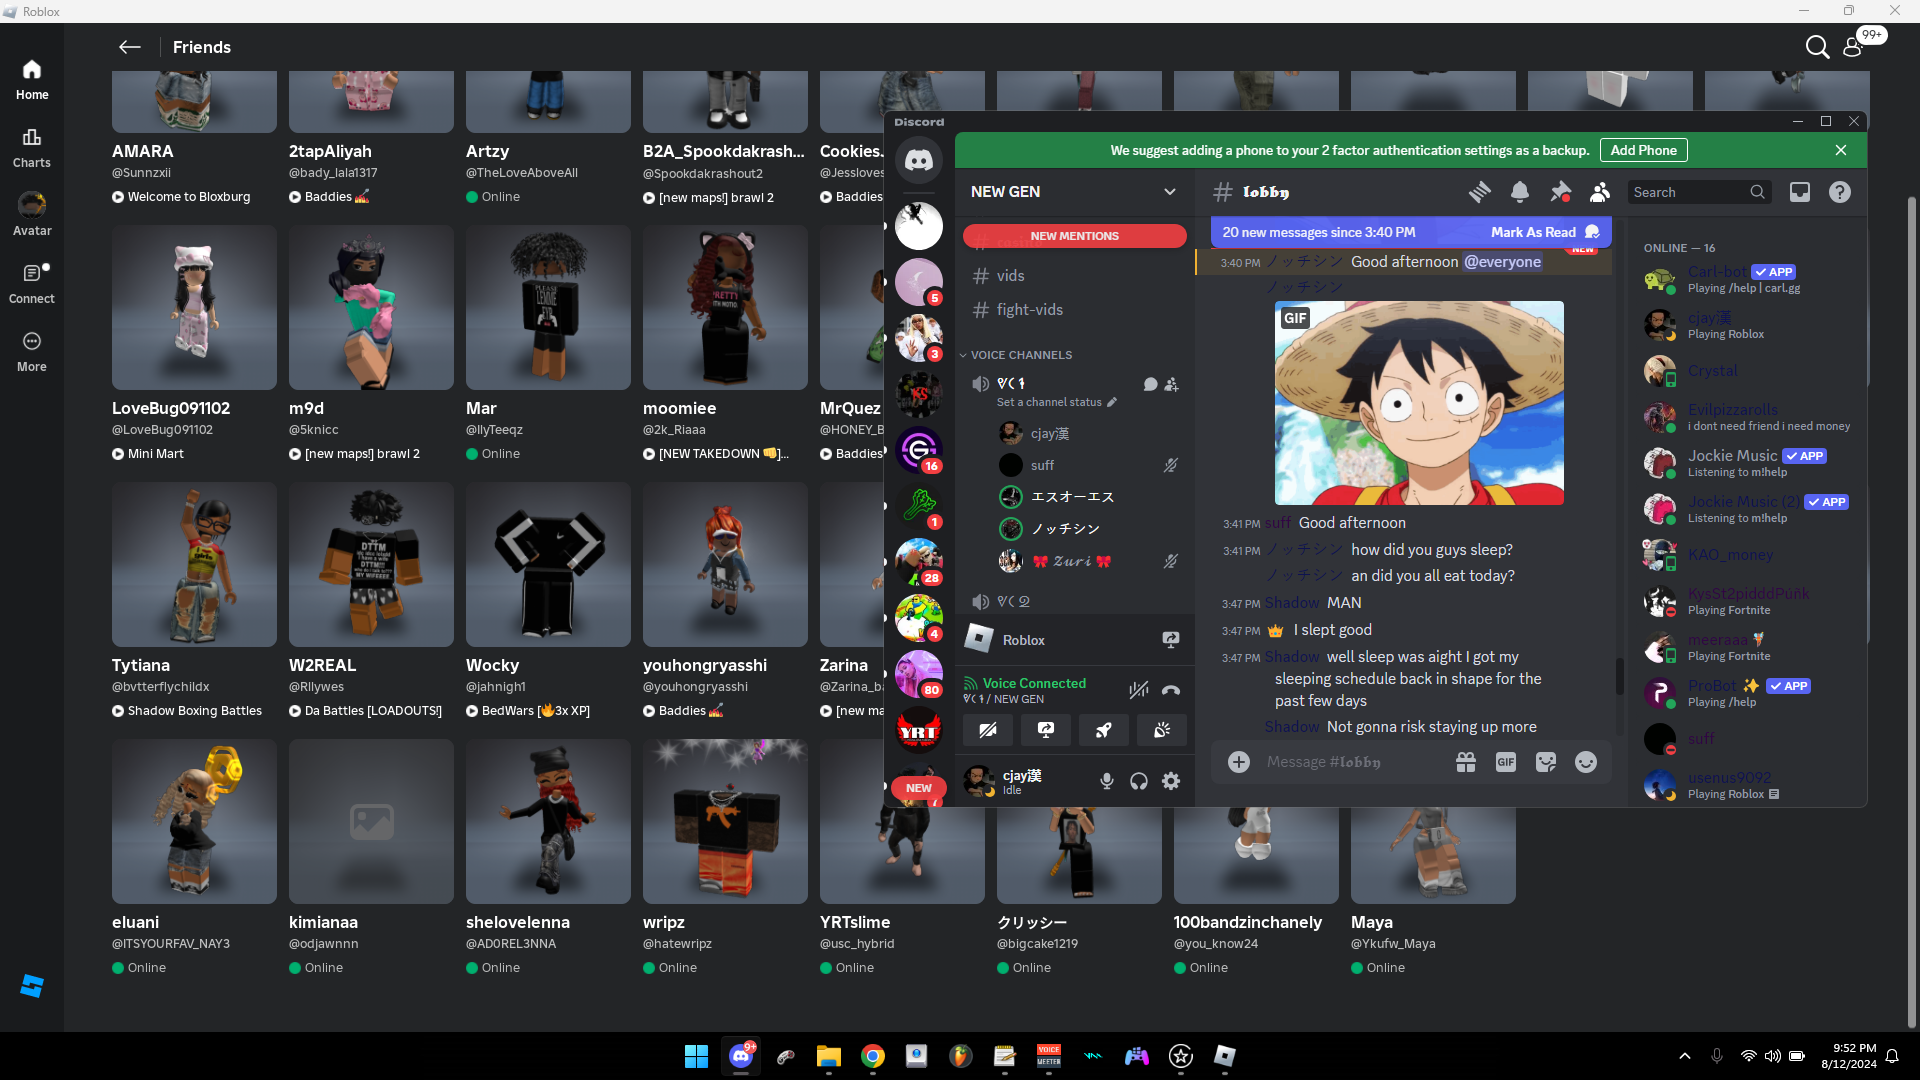Collapse the VOICE CHANNELS category
The width and height of the screenshot is (1920, 1080).
tap(1020, 355)
